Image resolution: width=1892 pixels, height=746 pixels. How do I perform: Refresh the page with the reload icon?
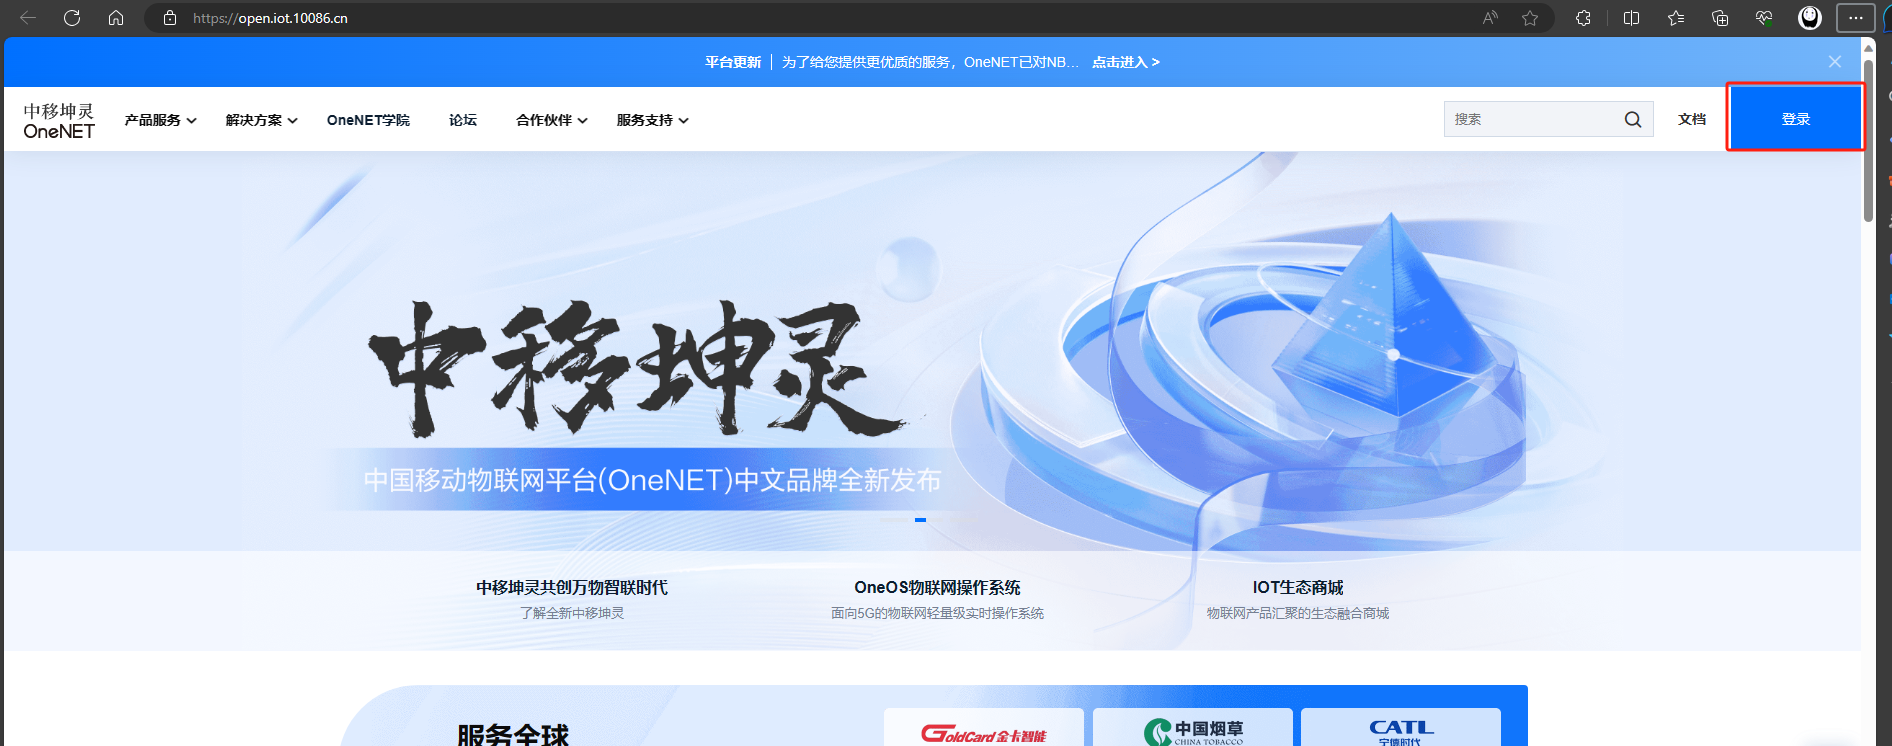point(72,18)
